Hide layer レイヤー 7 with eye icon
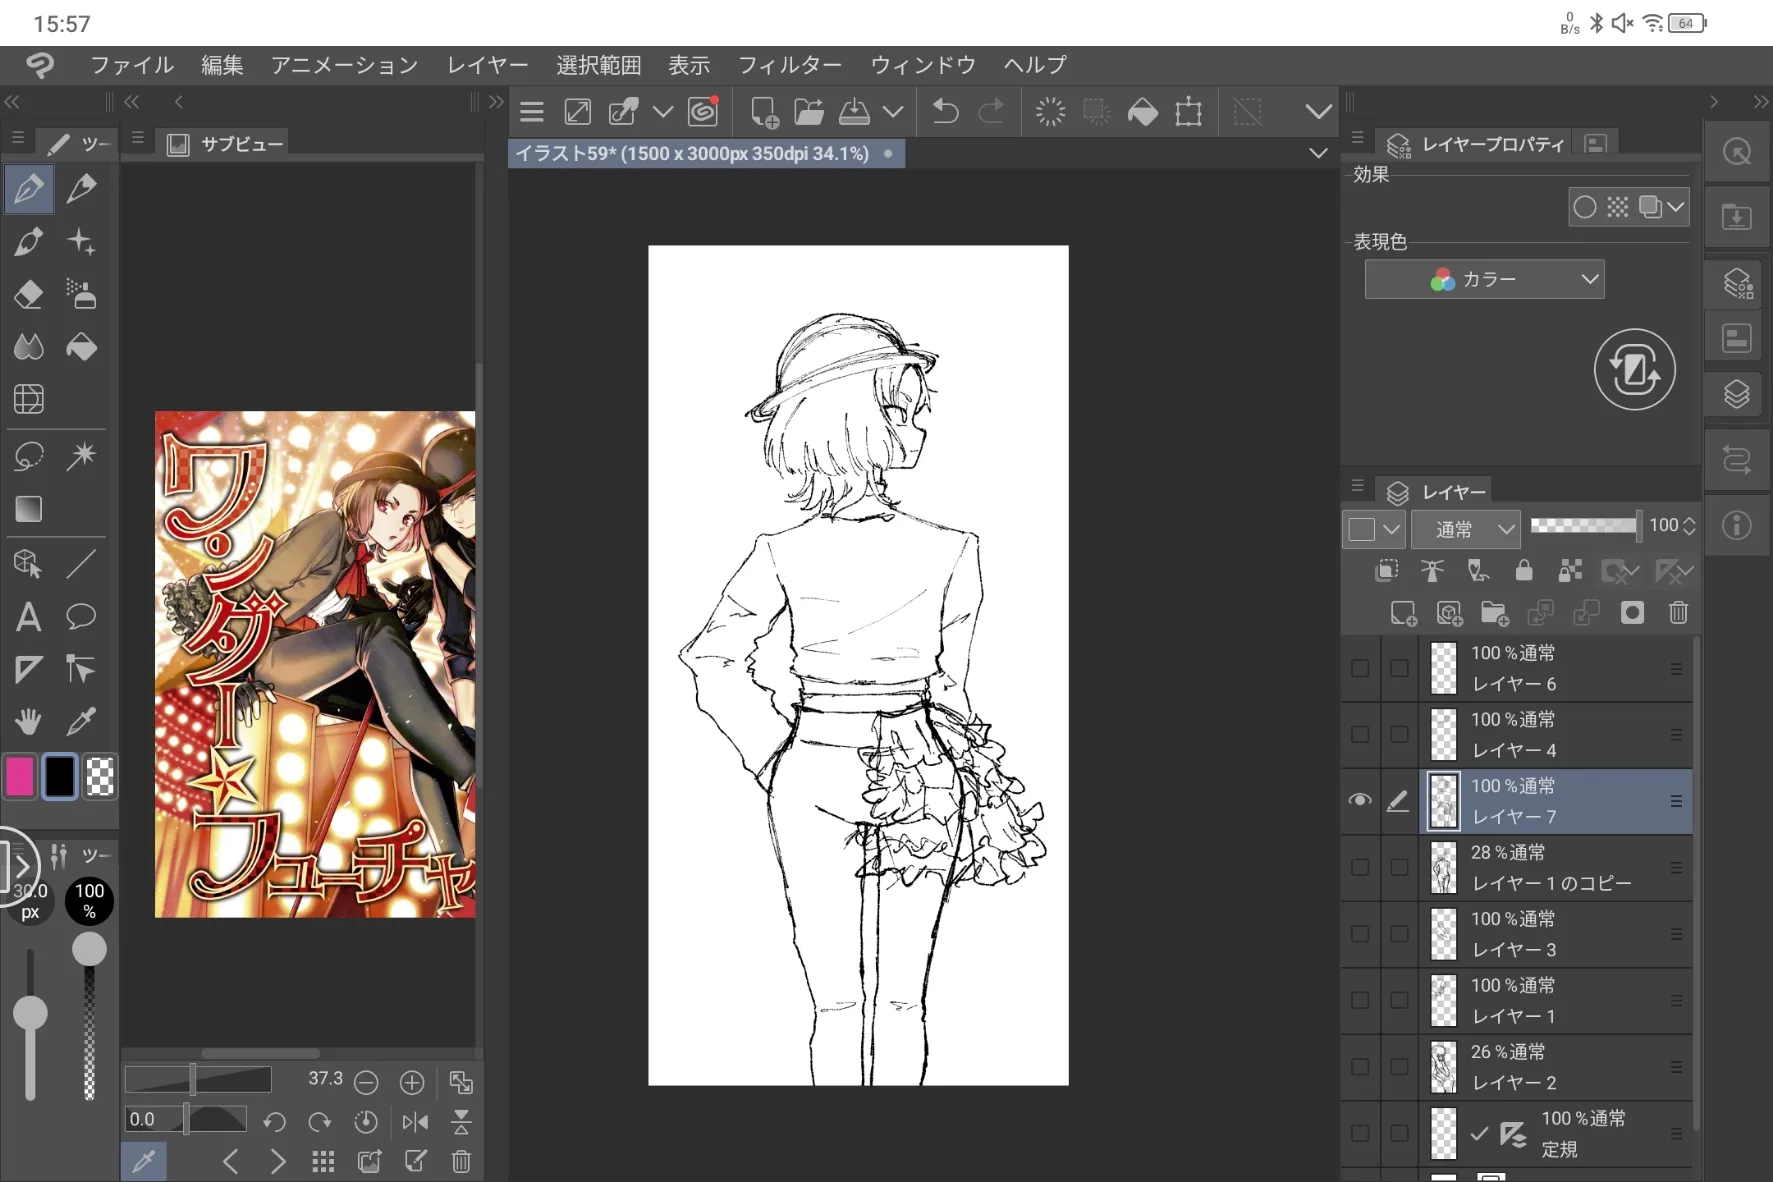The height and width of the screenshot is (1182, 1773). pyautogui.click(x=1360, y=801)
